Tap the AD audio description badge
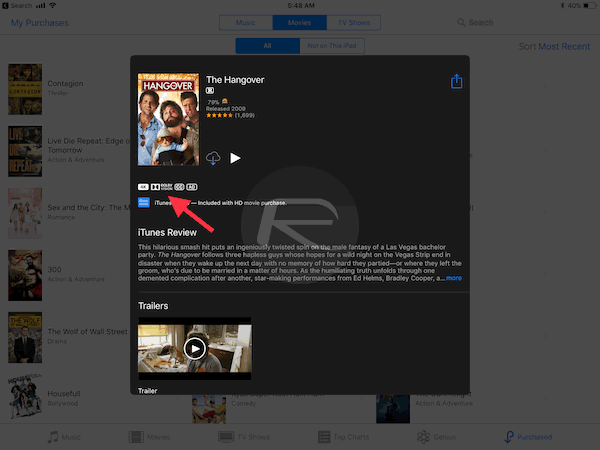 pyautogui.click(x=192, y=186)
